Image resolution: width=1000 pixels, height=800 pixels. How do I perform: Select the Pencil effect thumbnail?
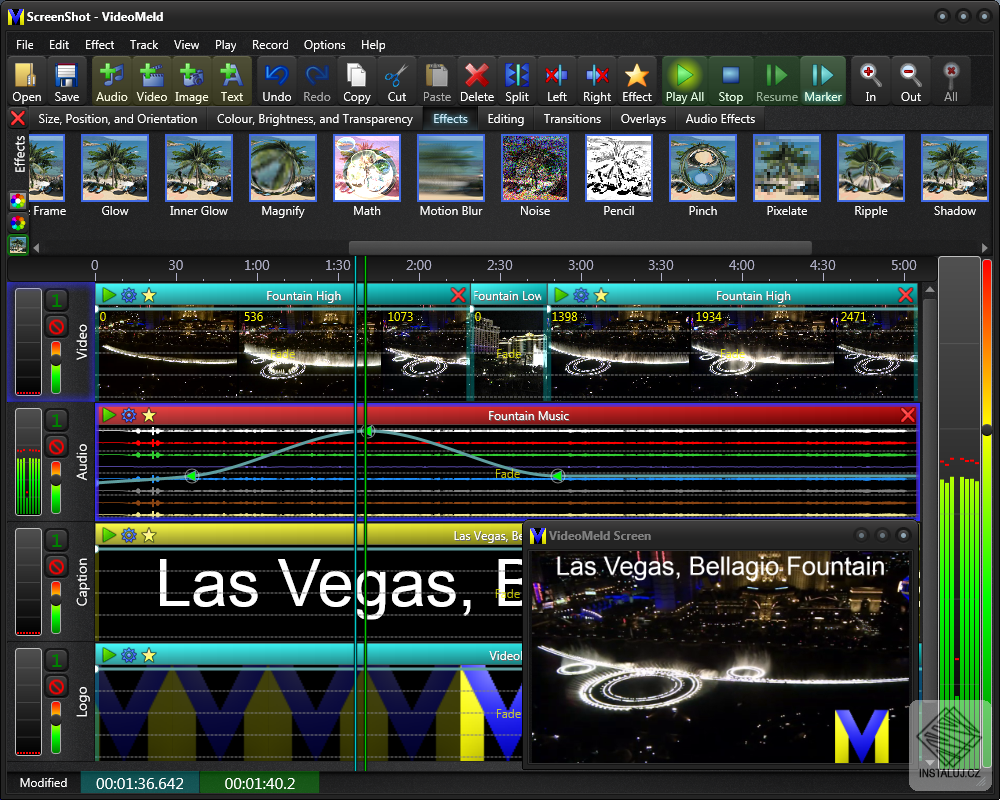[x=619, y=168]
